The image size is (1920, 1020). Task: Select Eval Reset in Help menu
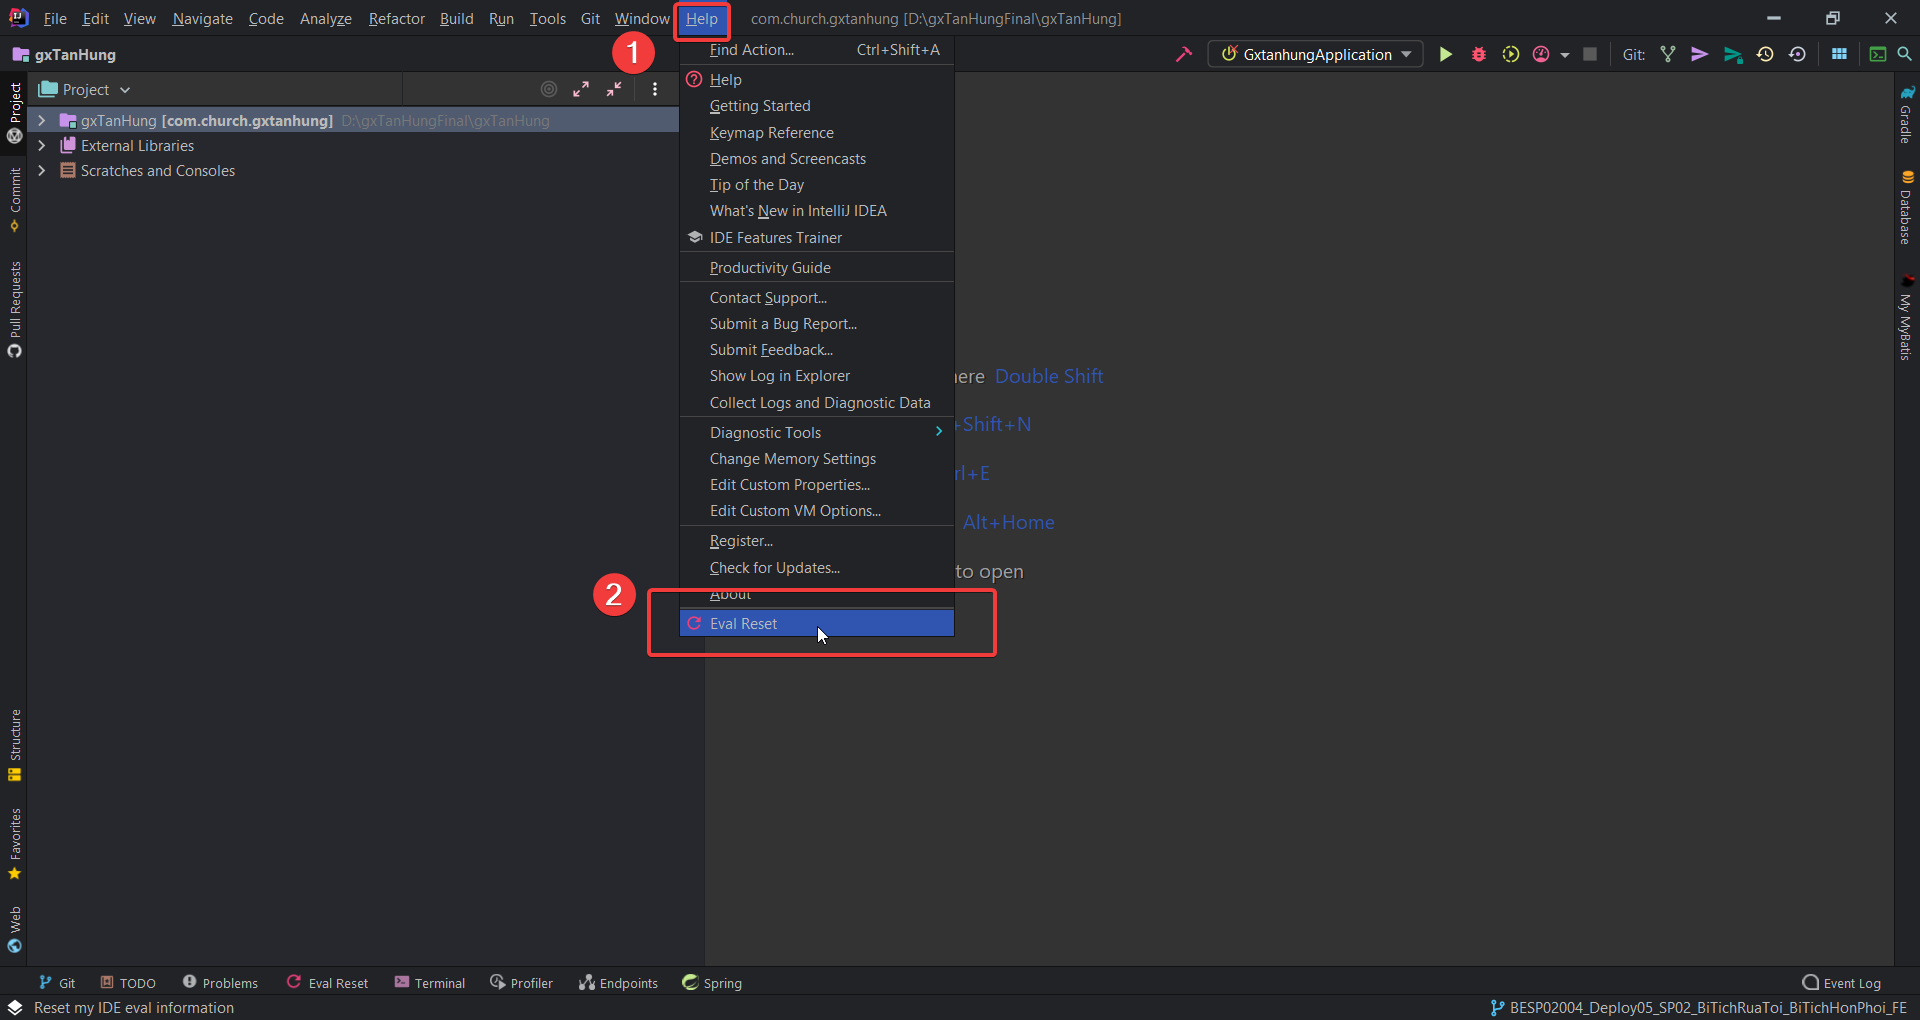(817, 624)
